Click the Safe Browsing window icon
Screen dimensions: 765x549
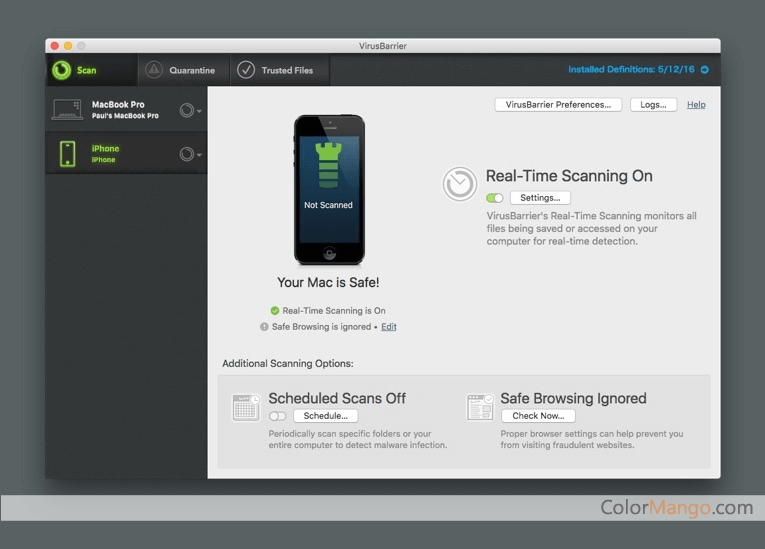479,407
